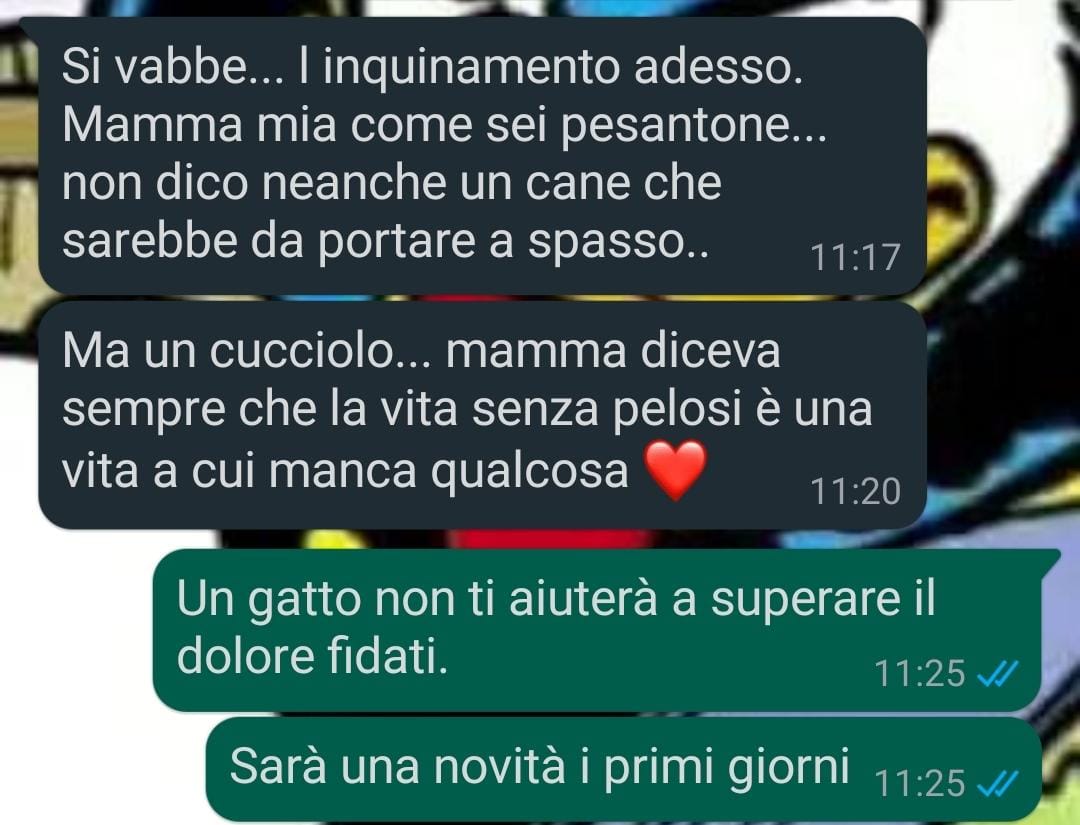Tap the text 'vita a cui manca qualcosa'
Viewport: 1080px width, 825px height.
(345, 472)
